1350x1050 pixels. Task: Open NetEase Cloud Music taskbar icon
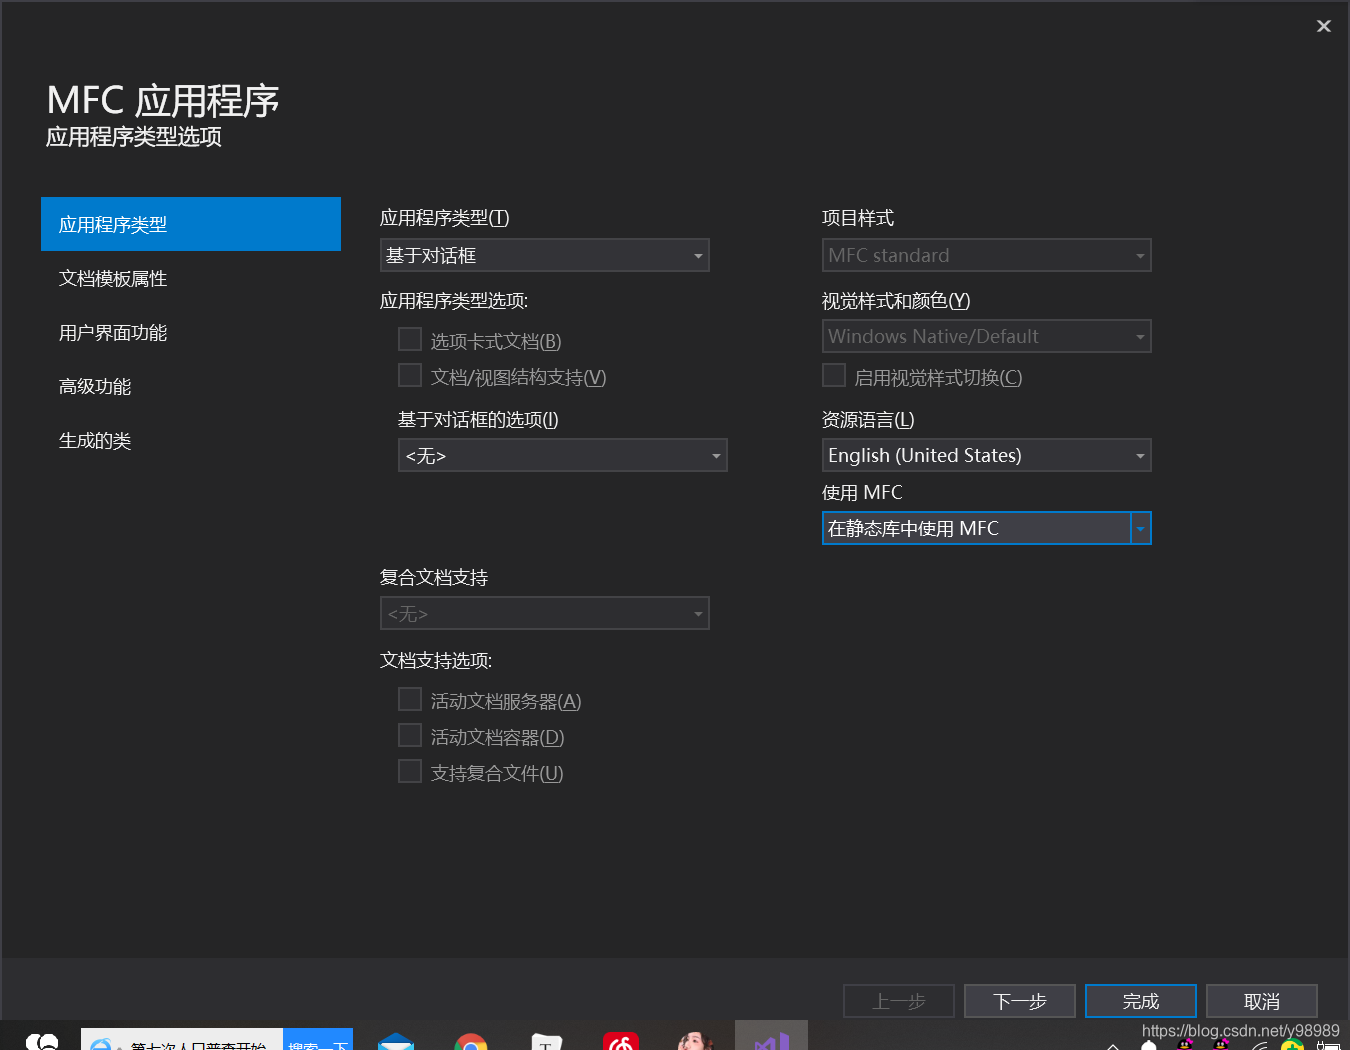[621, 1042]
